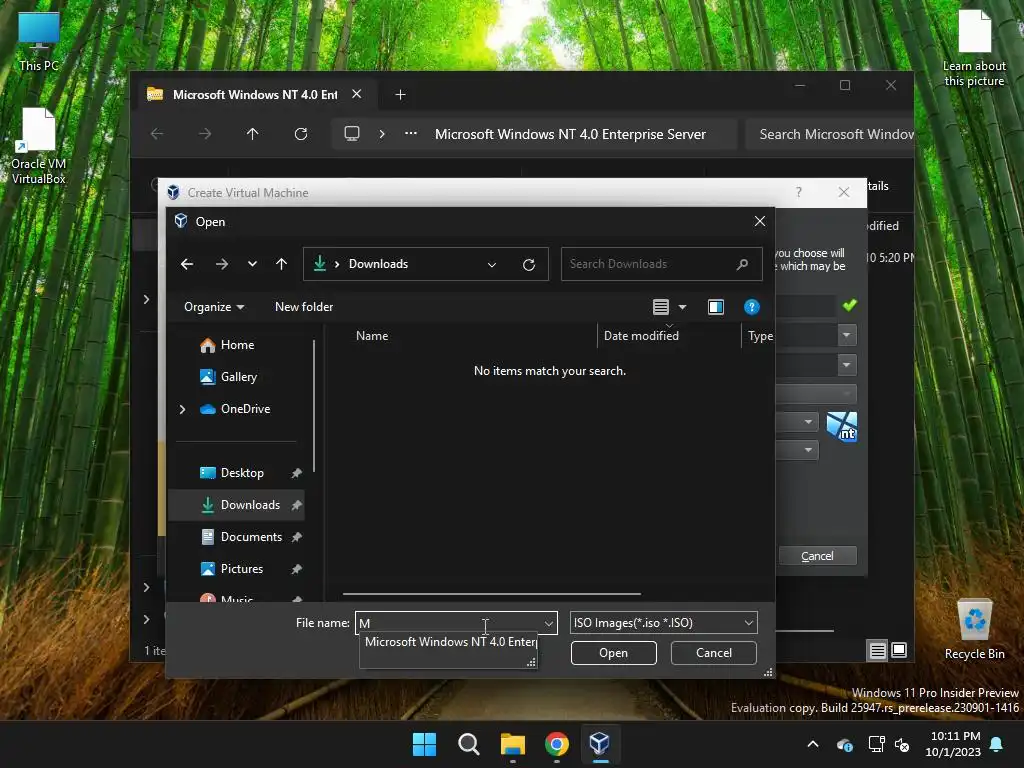Open recent locations chevron in Open dialog
Viewport: 1024px width, 768px height.
252,264
